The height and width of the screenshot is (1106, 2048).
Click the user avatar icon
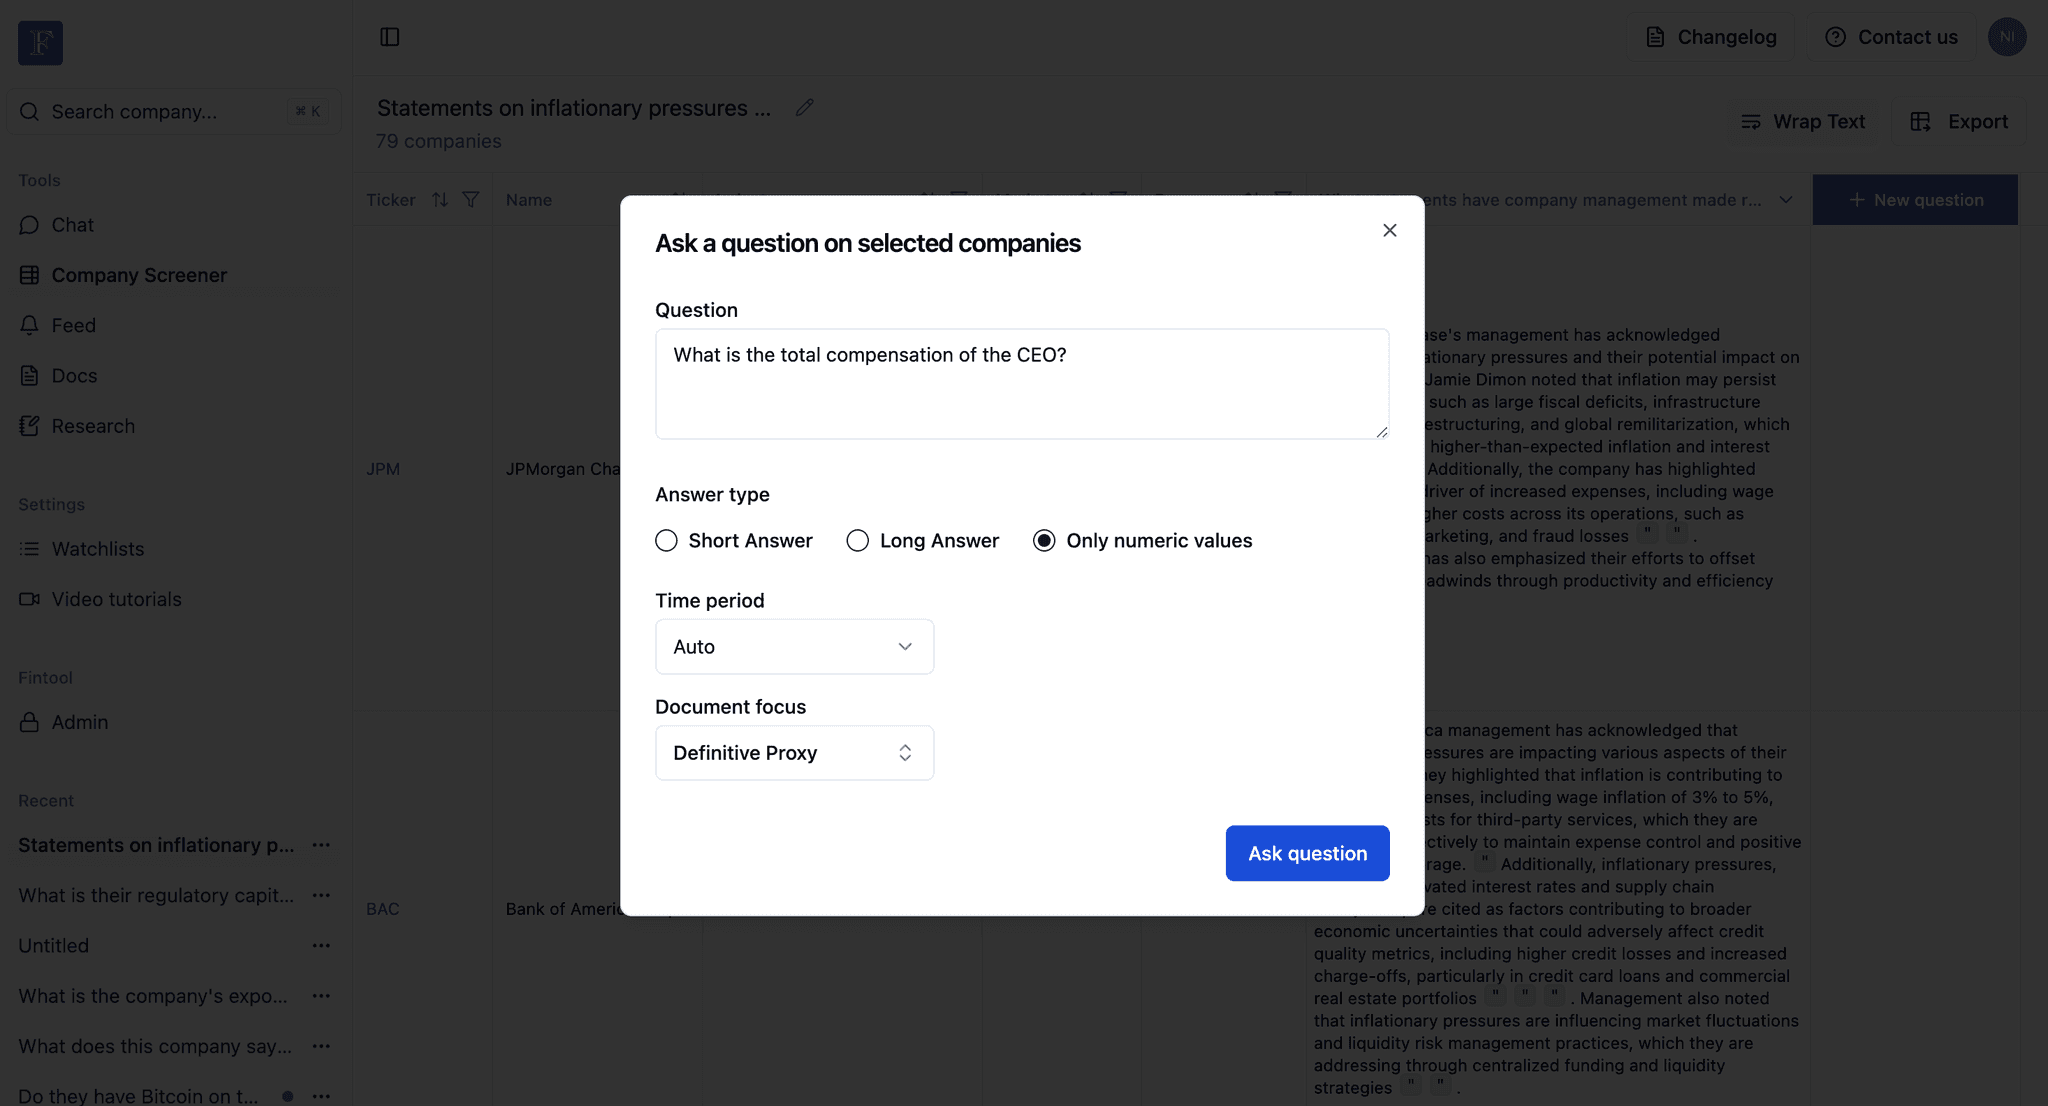point(2006,37)
